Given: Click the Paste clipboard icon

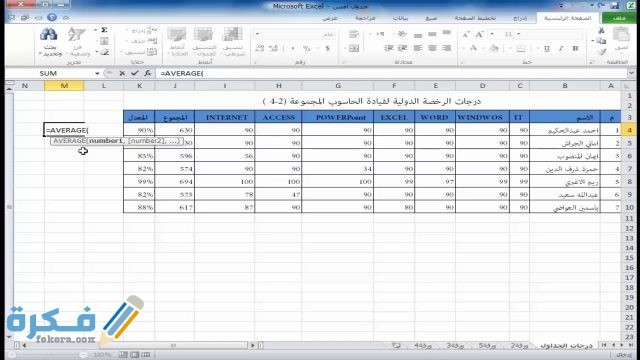Looking at the screenshot, I should pyautogui.click(x=621, y=34).
